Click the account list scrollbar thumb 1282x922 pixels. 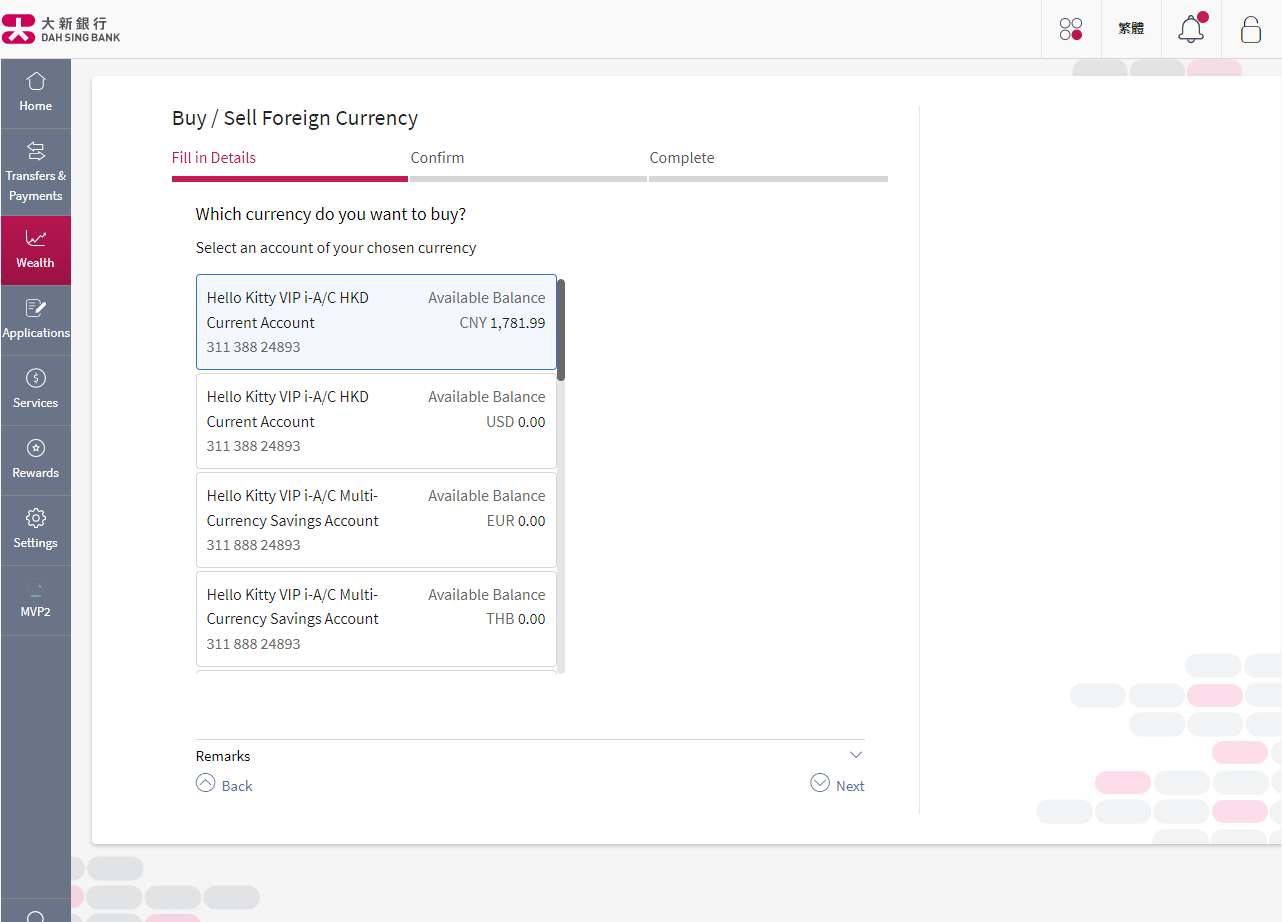561,330
